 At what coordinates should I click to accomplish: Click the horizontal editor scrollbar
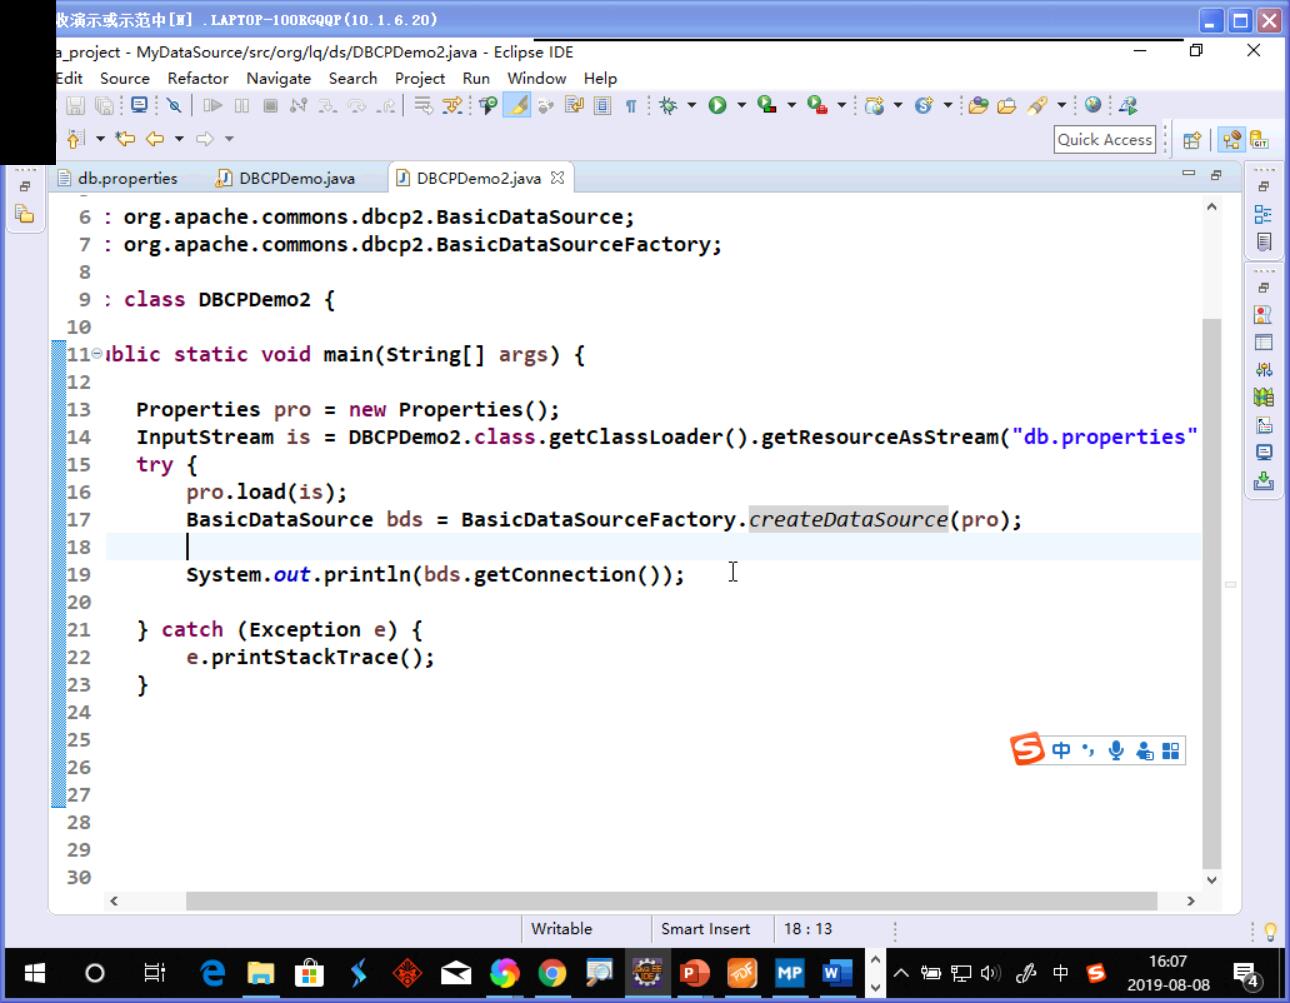[671, 901]
